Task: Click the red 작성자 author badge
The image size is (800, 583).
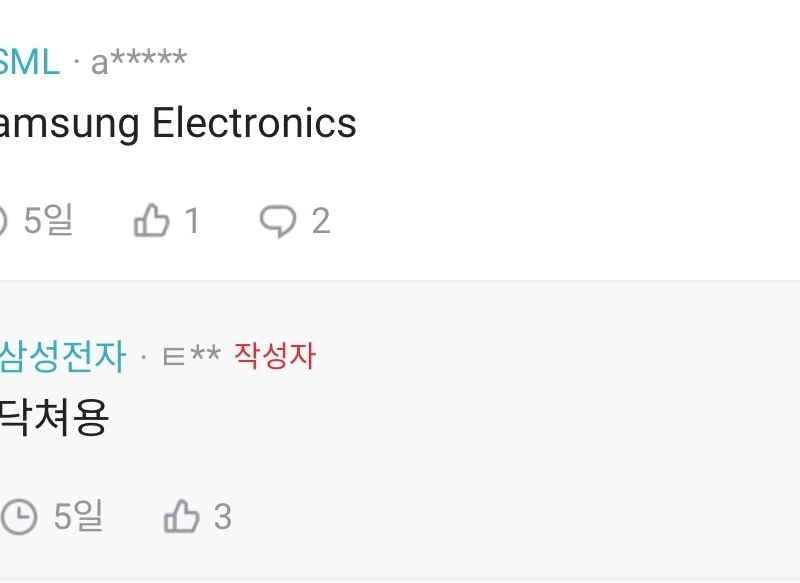Action: click(275, 355)
